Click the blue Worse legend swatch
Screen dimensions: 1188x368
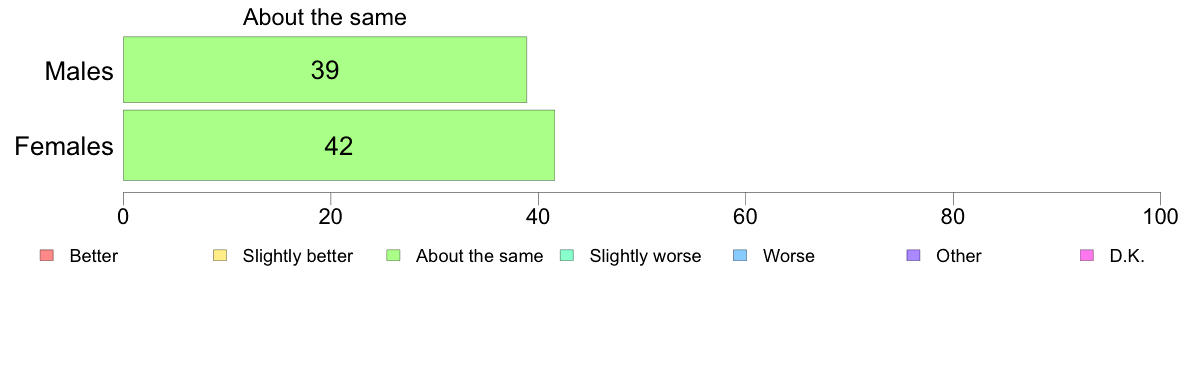740,256
